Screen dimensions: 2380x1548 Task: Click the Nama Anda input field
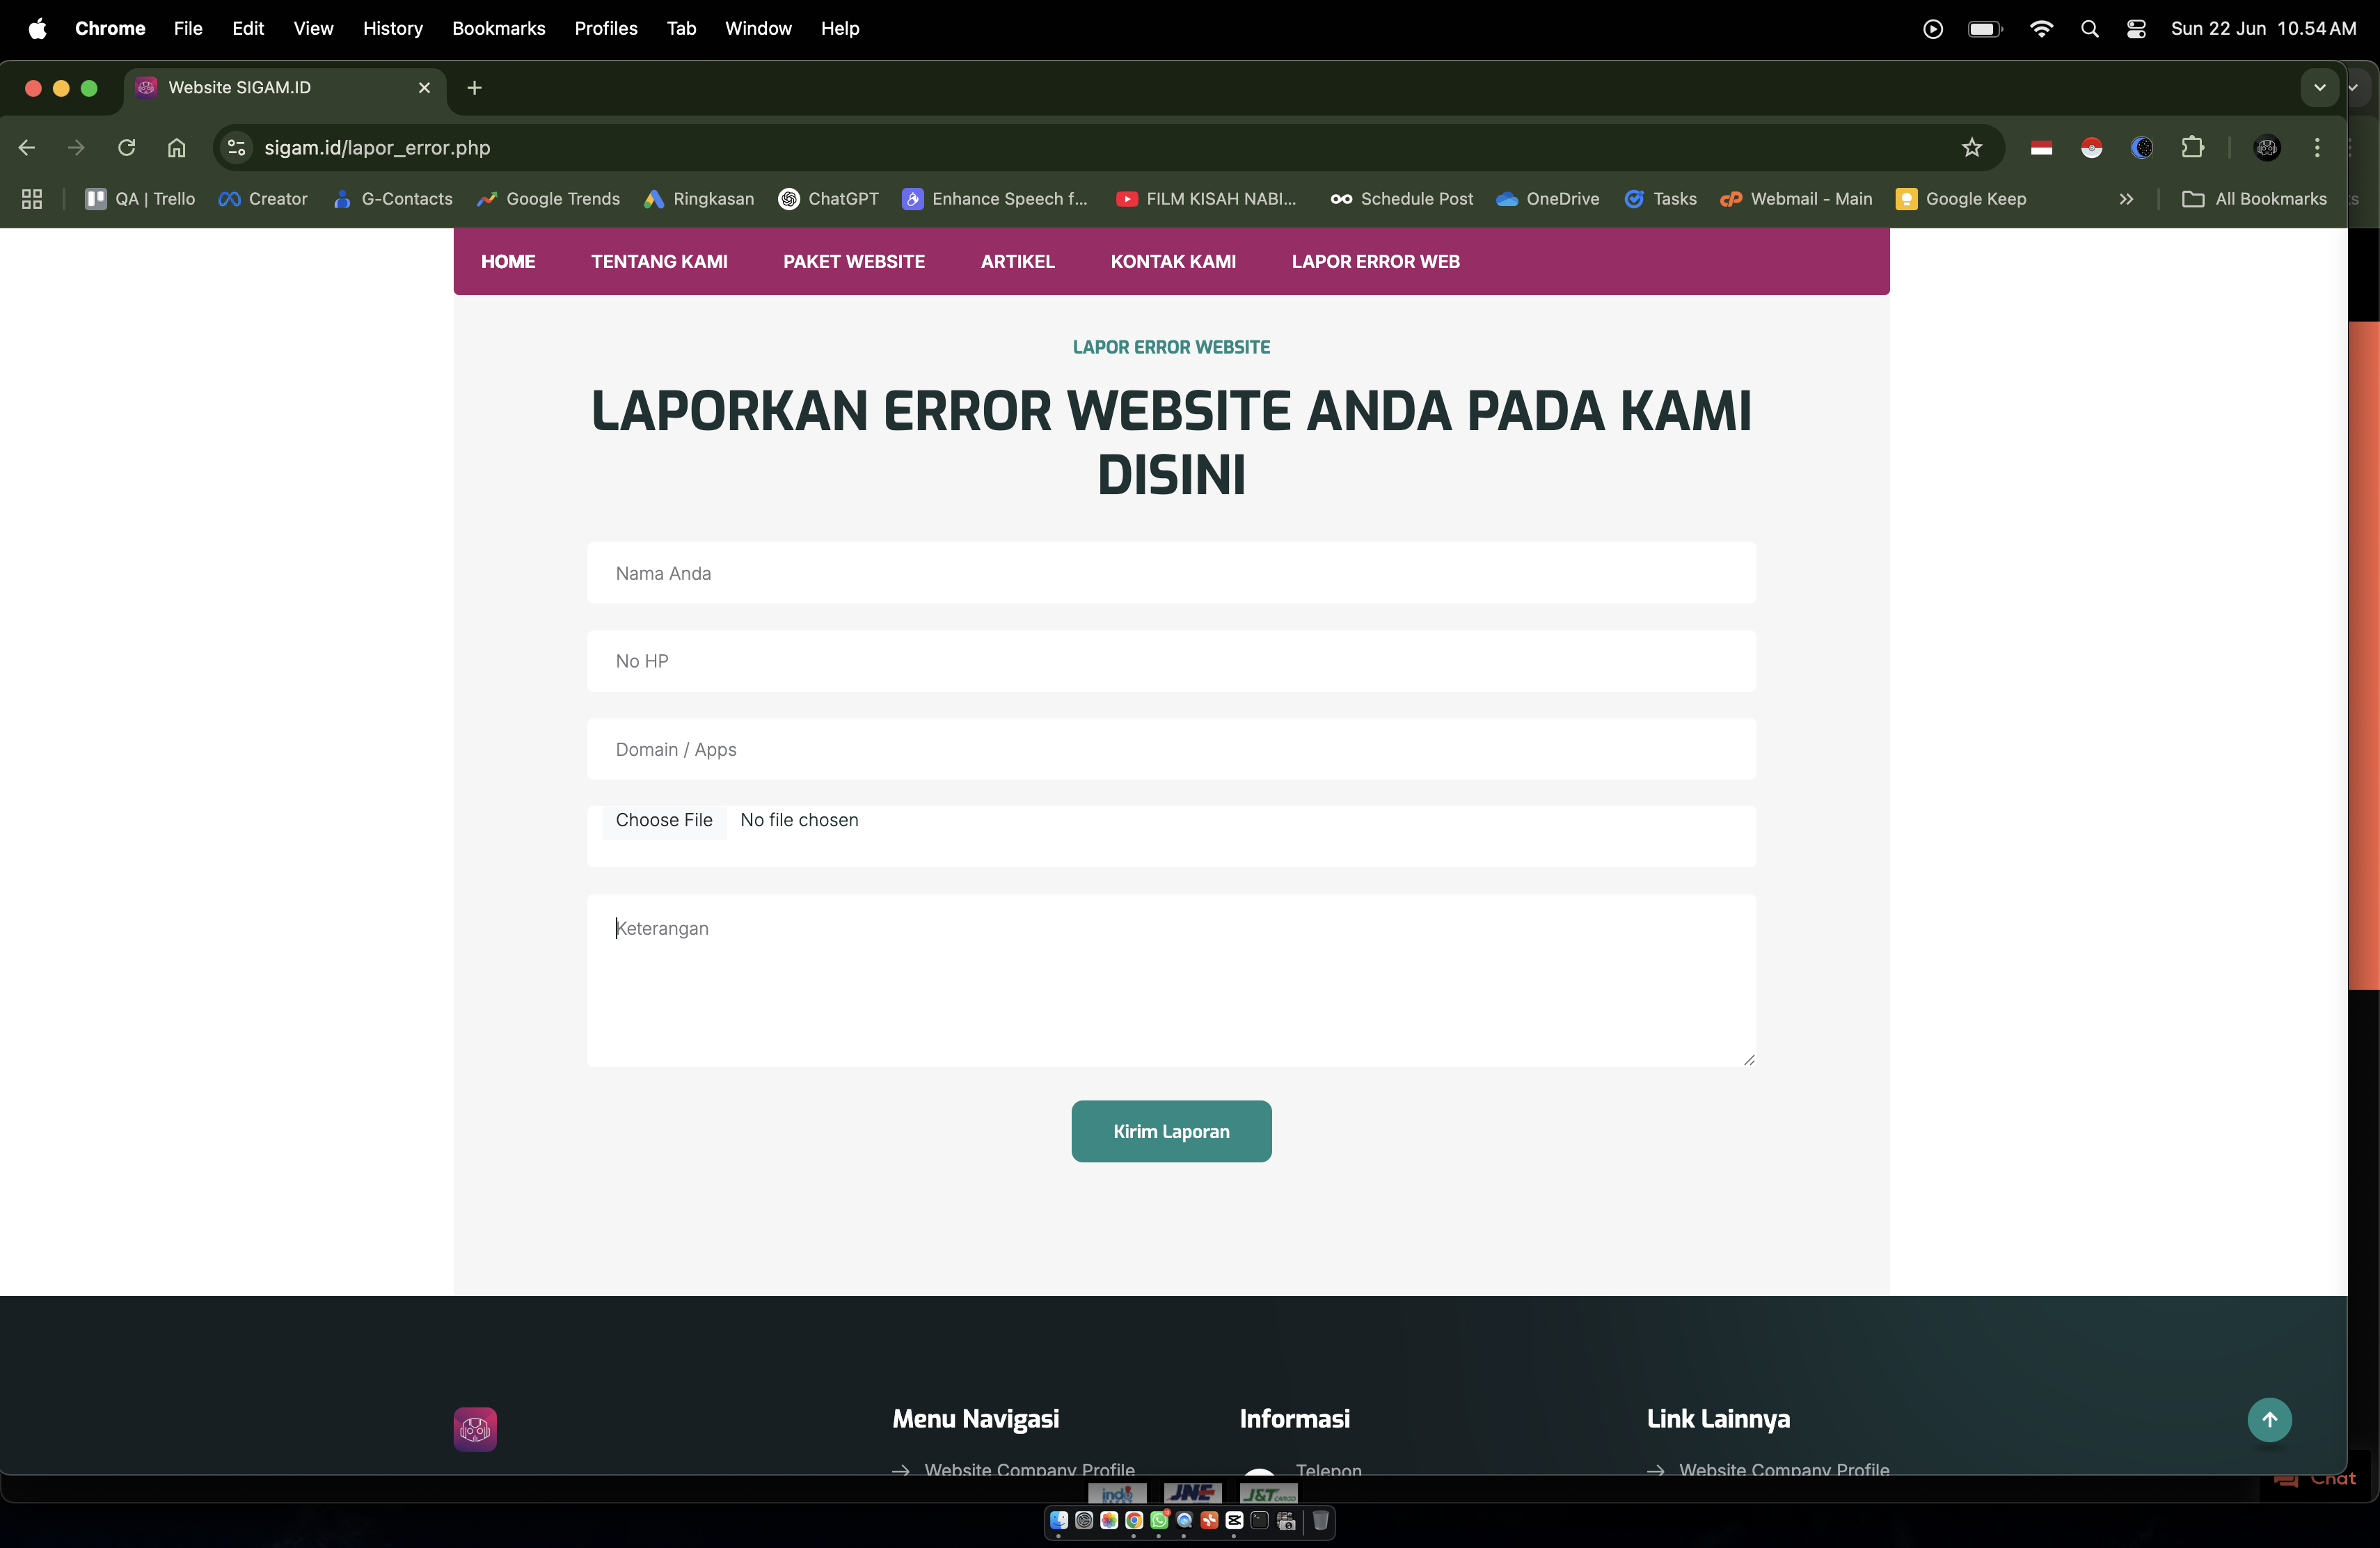coord(1171,573)
